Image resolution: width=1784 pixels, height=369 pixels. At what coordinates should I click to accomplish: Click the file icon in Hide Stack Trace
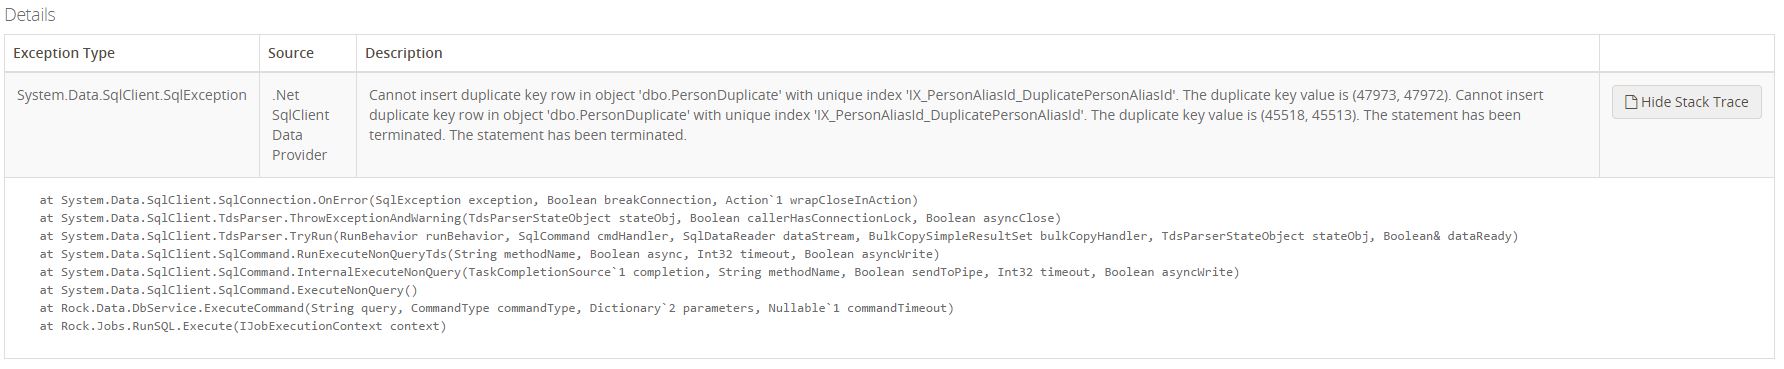pyautogui.click(x=1630, y=102)
